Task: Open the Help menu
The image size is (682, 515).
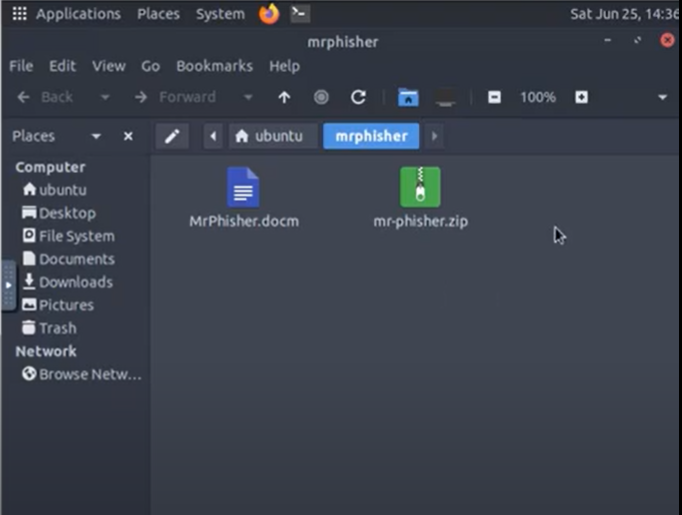Action: [x=284, y=66]
